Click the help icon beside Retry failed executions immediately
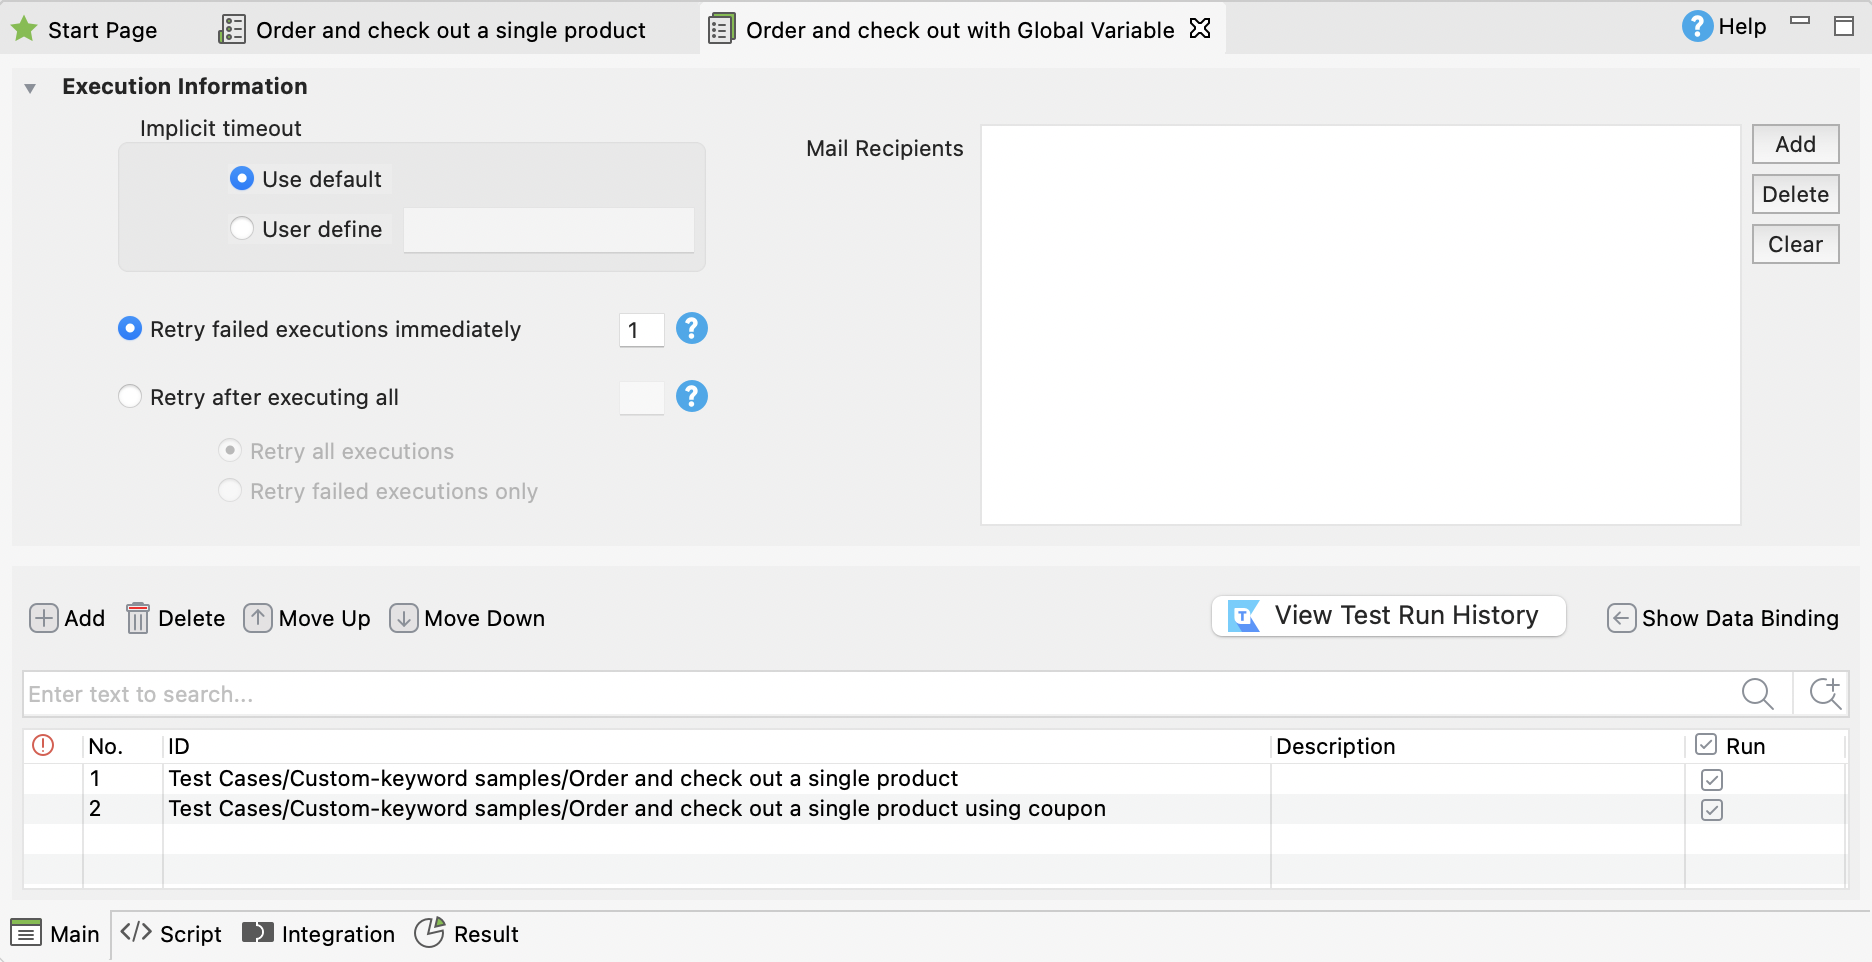1872x962 pixels. (691, 329)
